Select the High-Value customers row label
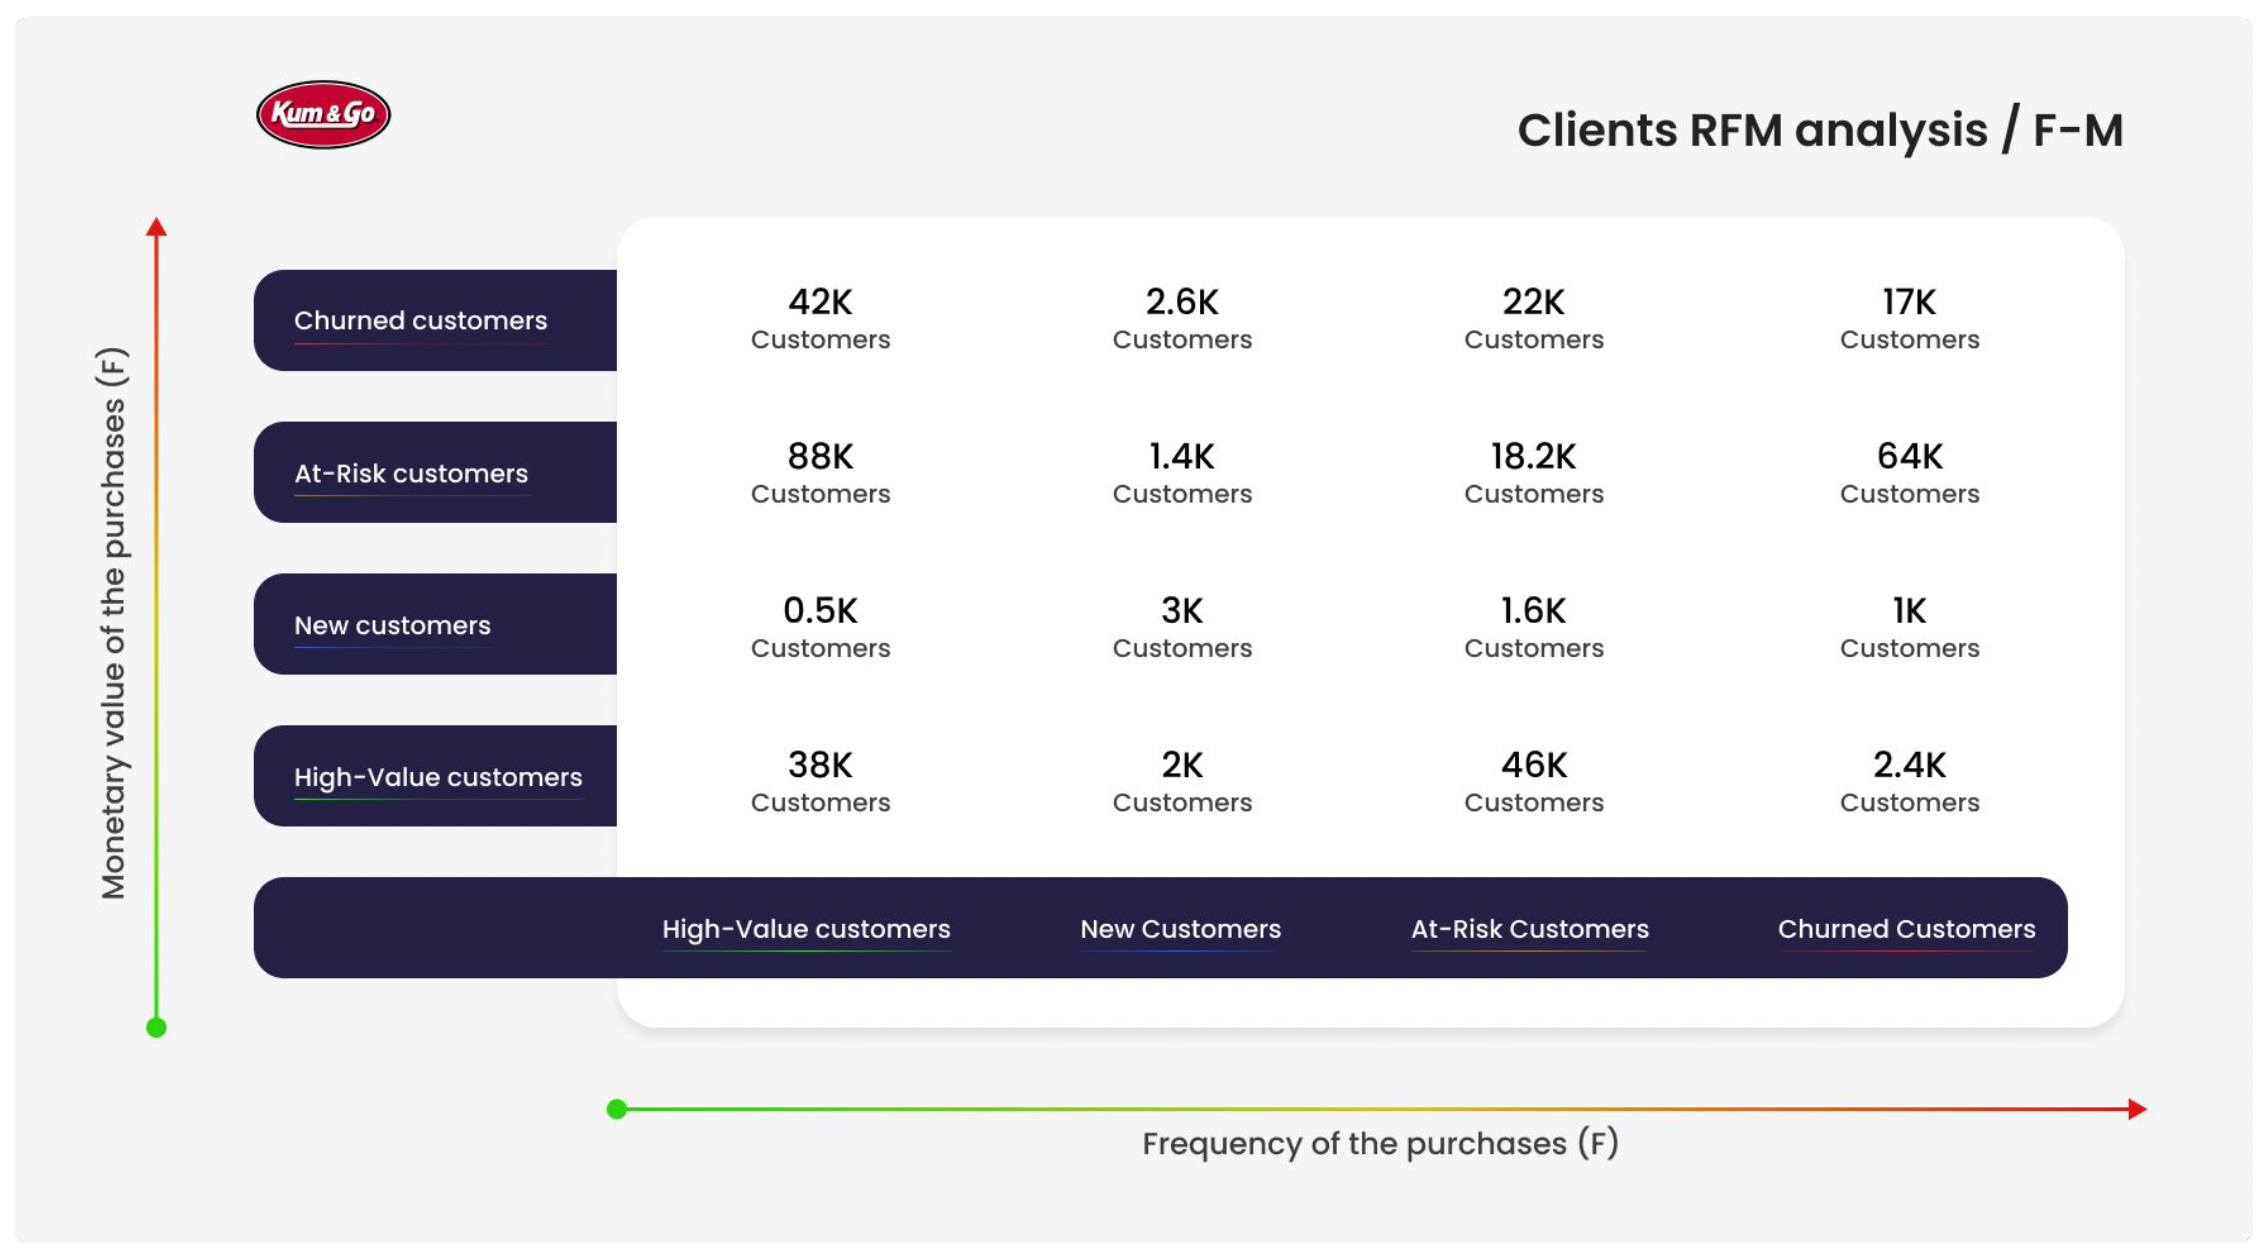Viewport: 2262px width, 1254px height. click(437, 777)
